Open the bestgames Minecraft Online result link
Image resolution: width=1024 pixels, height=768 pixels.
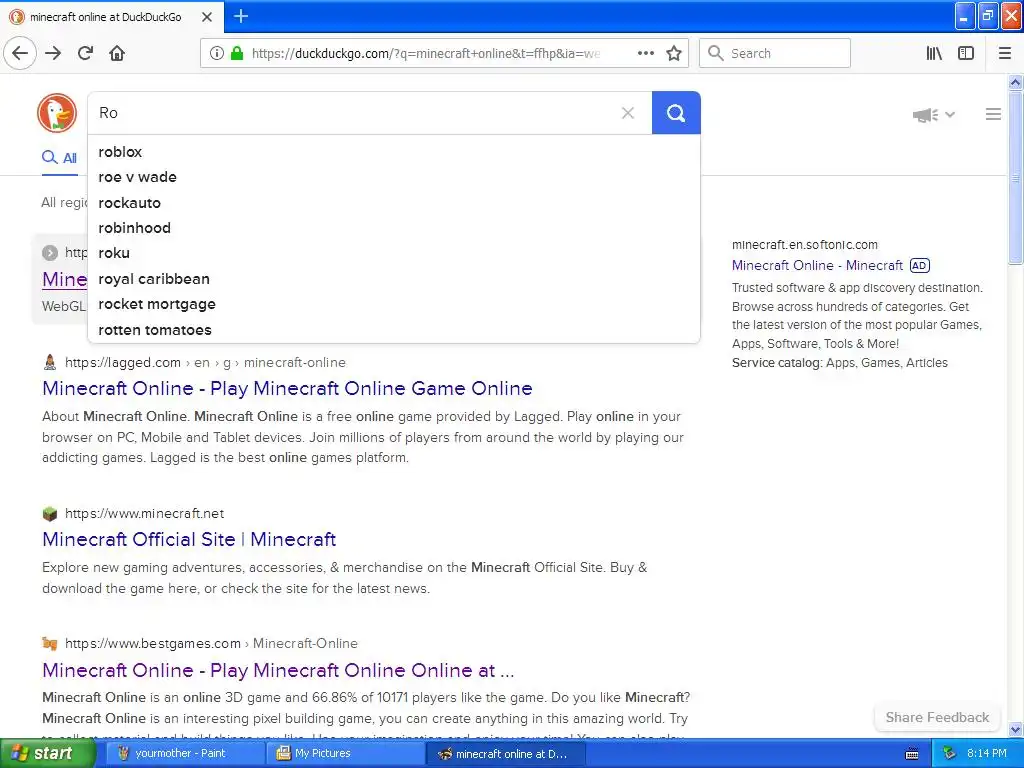tap(278, 671)
